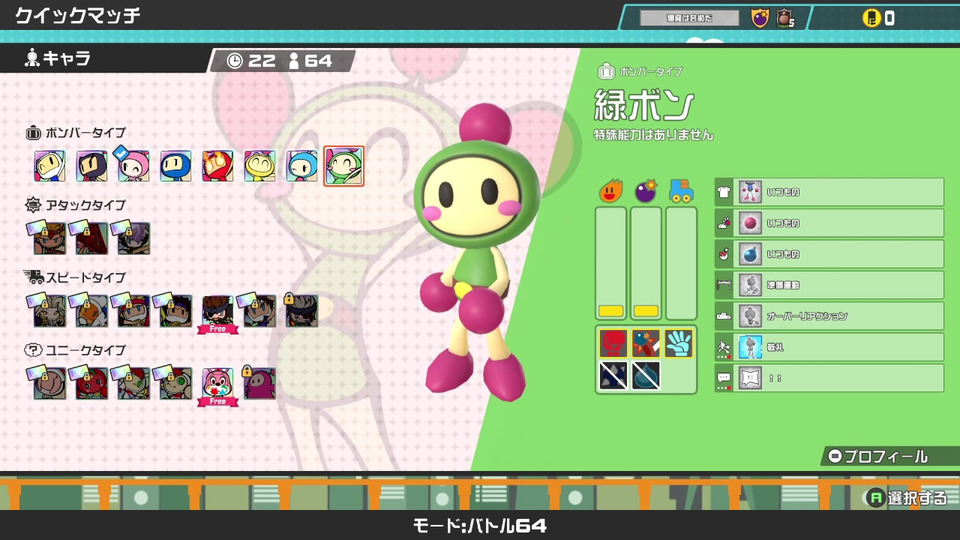Choose the Pink Bomber with checkmark
Screen dimensions: 960x540
click(x=133, y=166)
